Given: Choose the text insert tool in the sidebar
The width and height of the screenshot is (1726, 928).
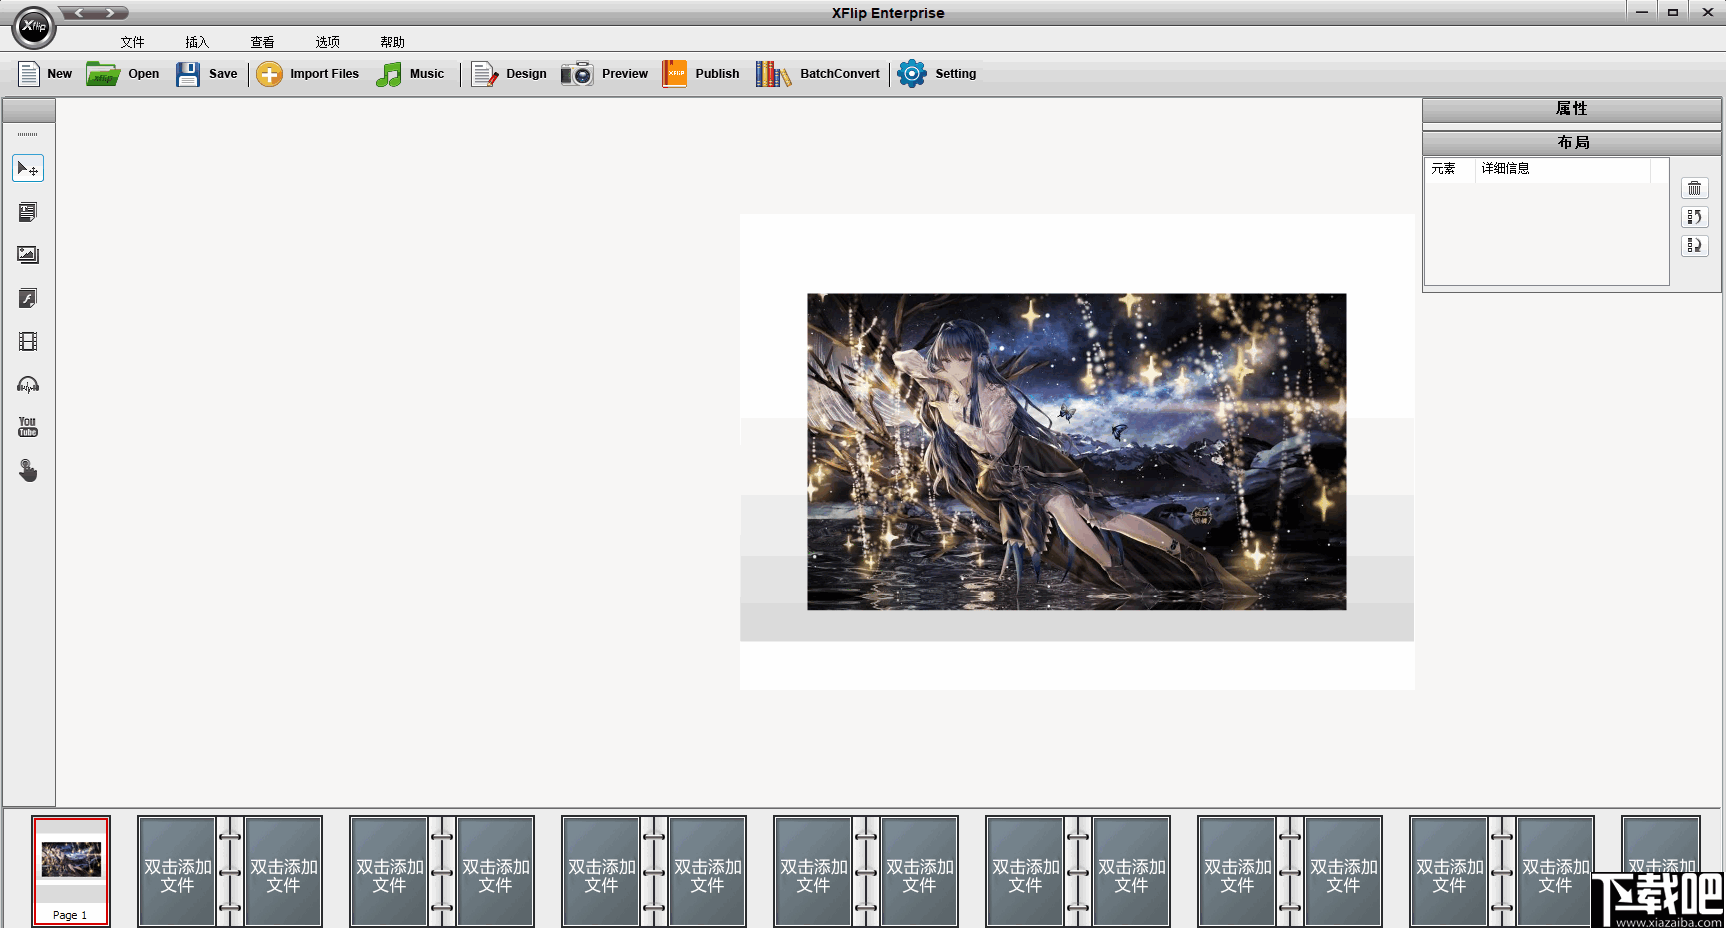Looking at the screenshot, I should (x=28, y=212).
